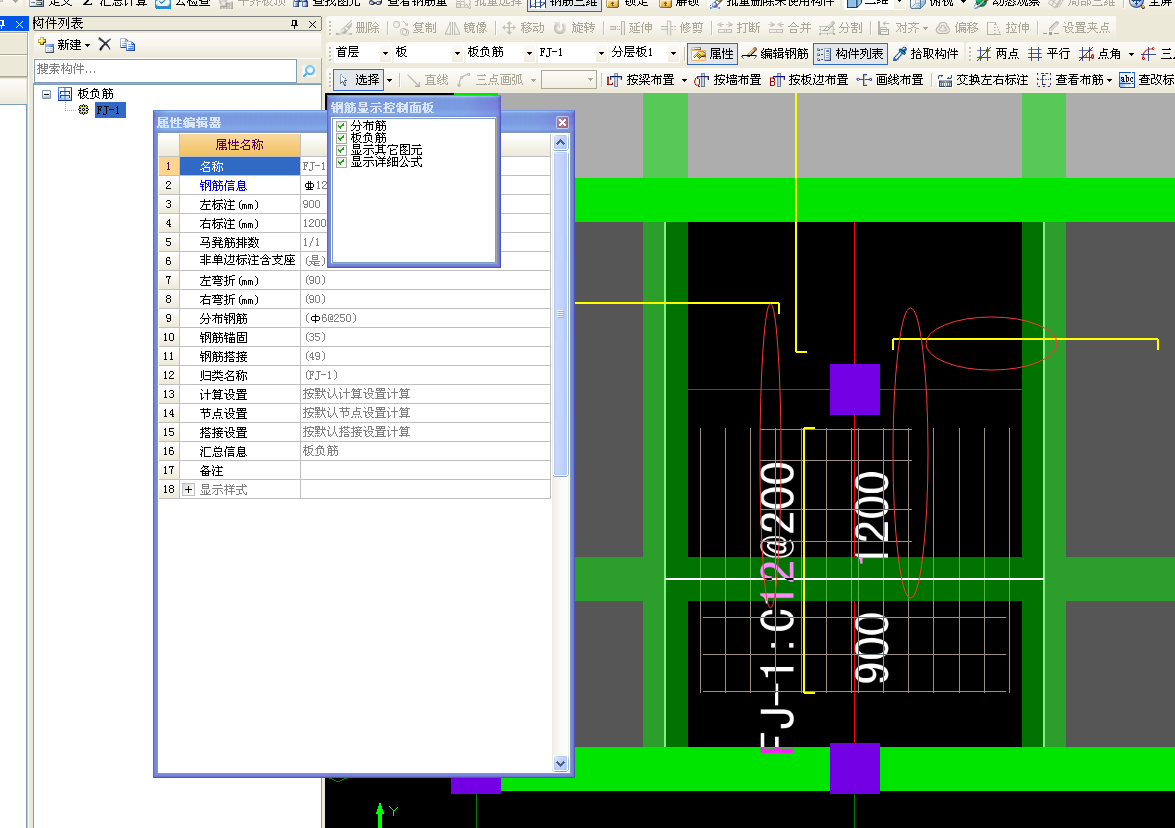The height and width of the screenshot is (828, 1175).
Task: Click the 1200 dimension label in drawing
Action: point(872,517)
